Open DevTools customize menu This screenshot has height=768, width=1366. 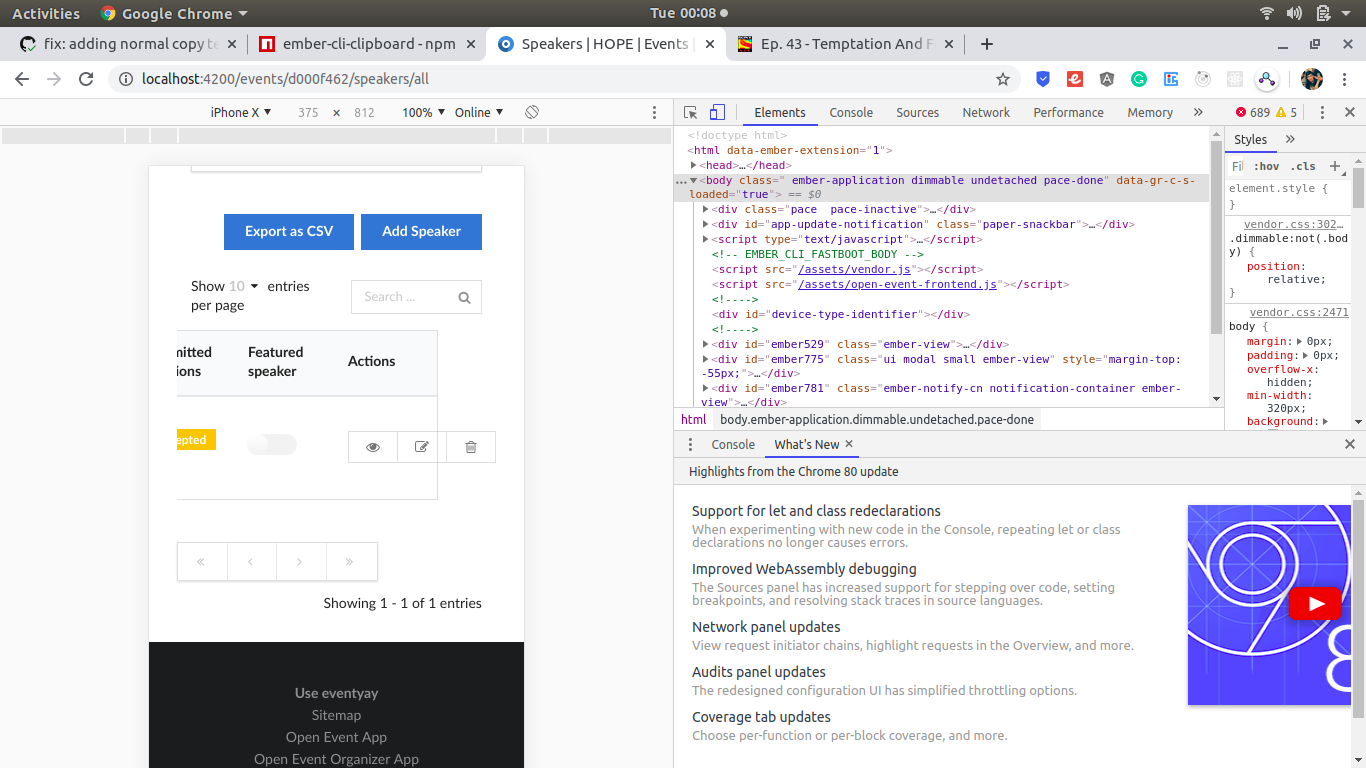(x=1322, y=112)
